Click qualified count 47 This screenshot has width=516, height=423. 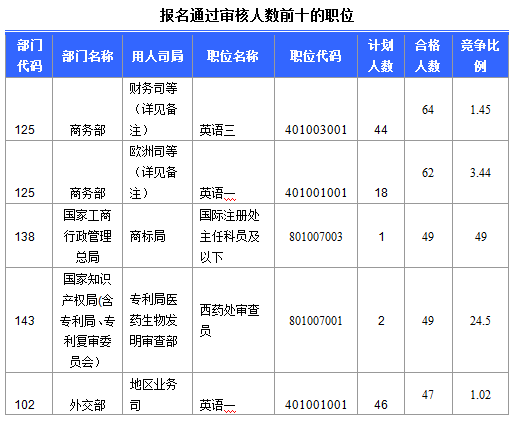click(428, 395)
